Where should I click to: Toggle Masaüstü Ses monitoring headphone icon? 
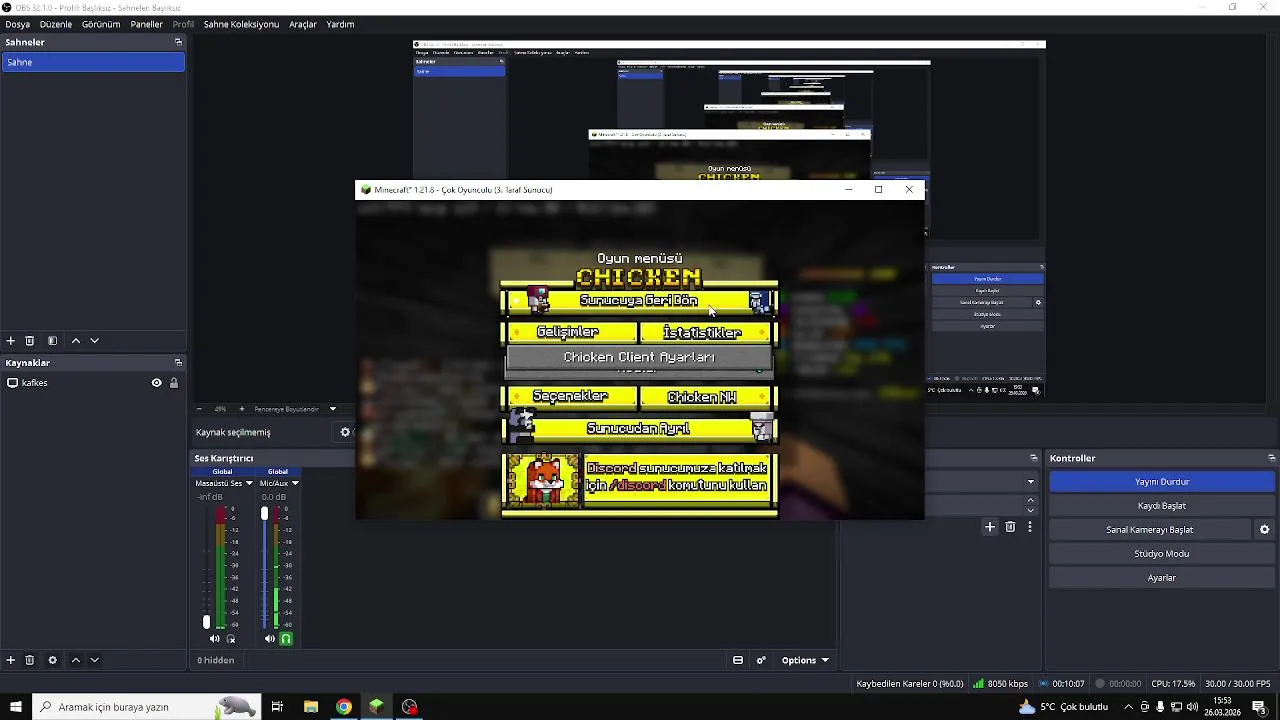pos(231,639)
